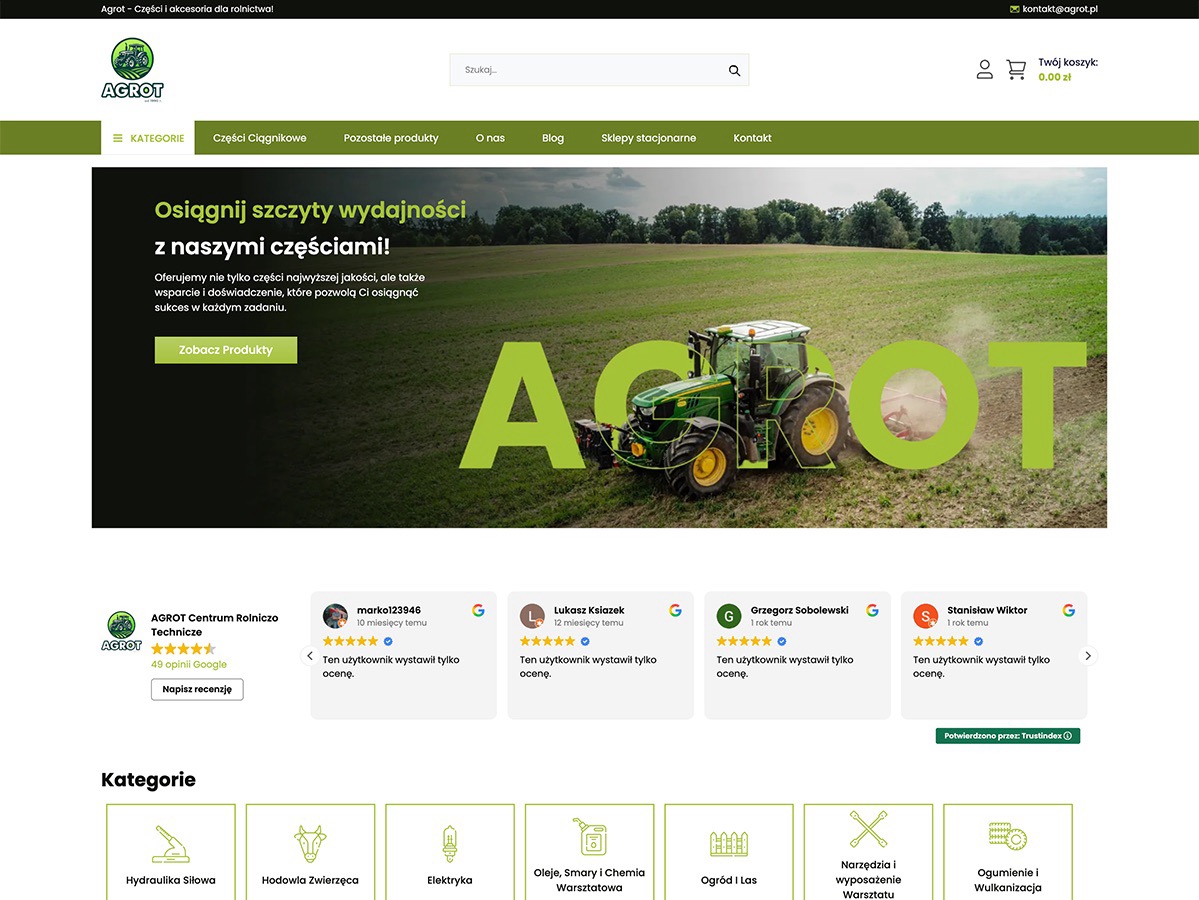
Task: Click the Stanisław Wiktor reviewer name
Action: [987, 610]
